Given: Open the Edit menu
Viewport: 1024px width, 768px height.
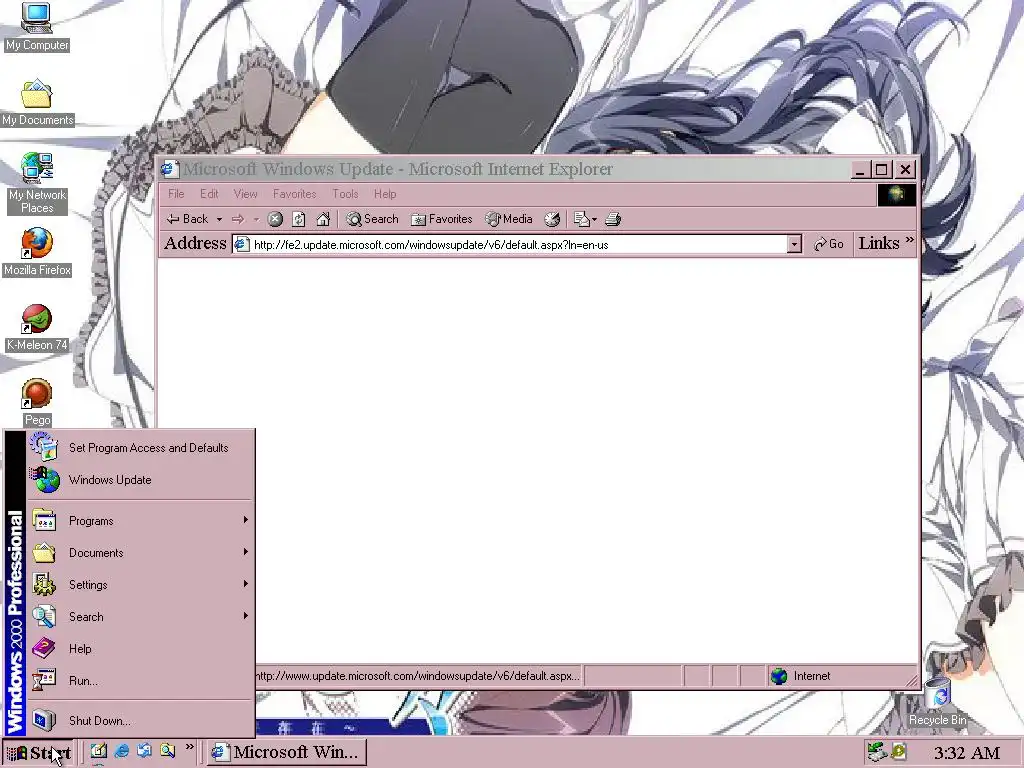Looking at the screenshot, I should 209,194.
